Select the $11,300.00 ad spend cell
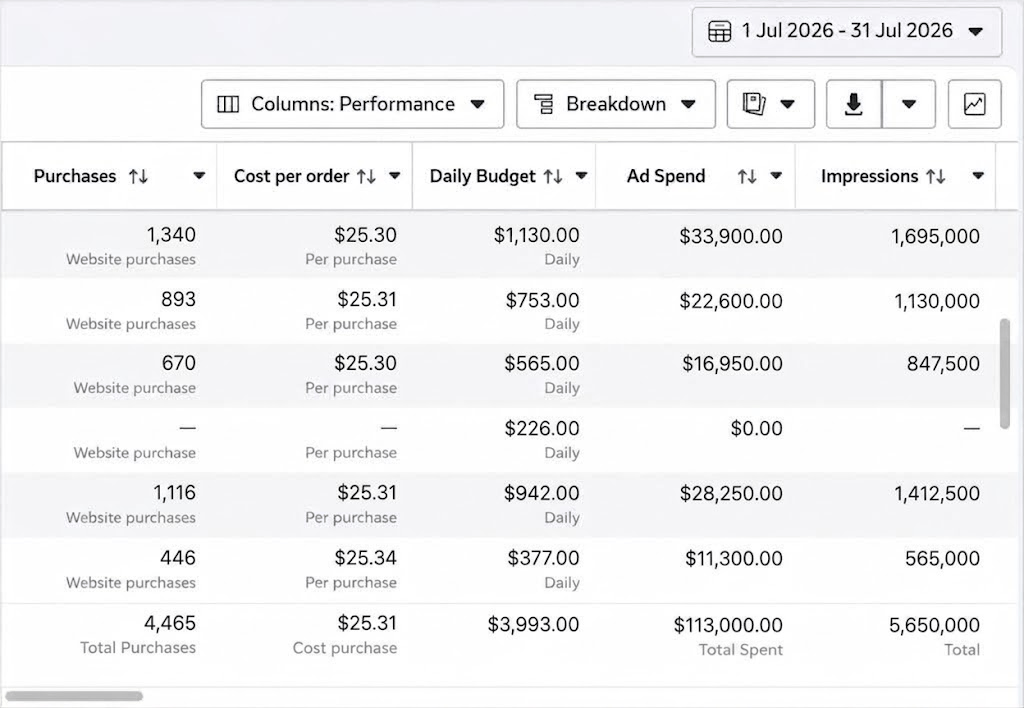The image size is (1024, 708). [733, 558]
